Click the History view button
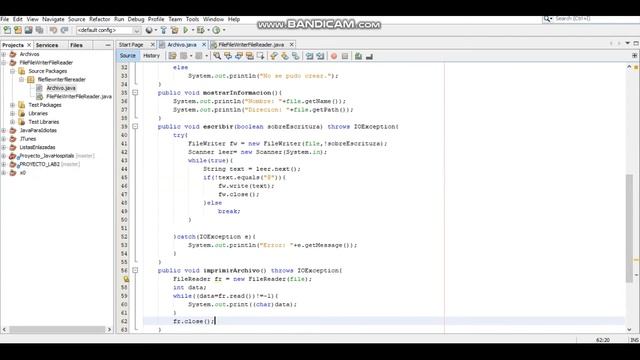The height and width of the screenshot is (360, 640). tap(151, 56)
